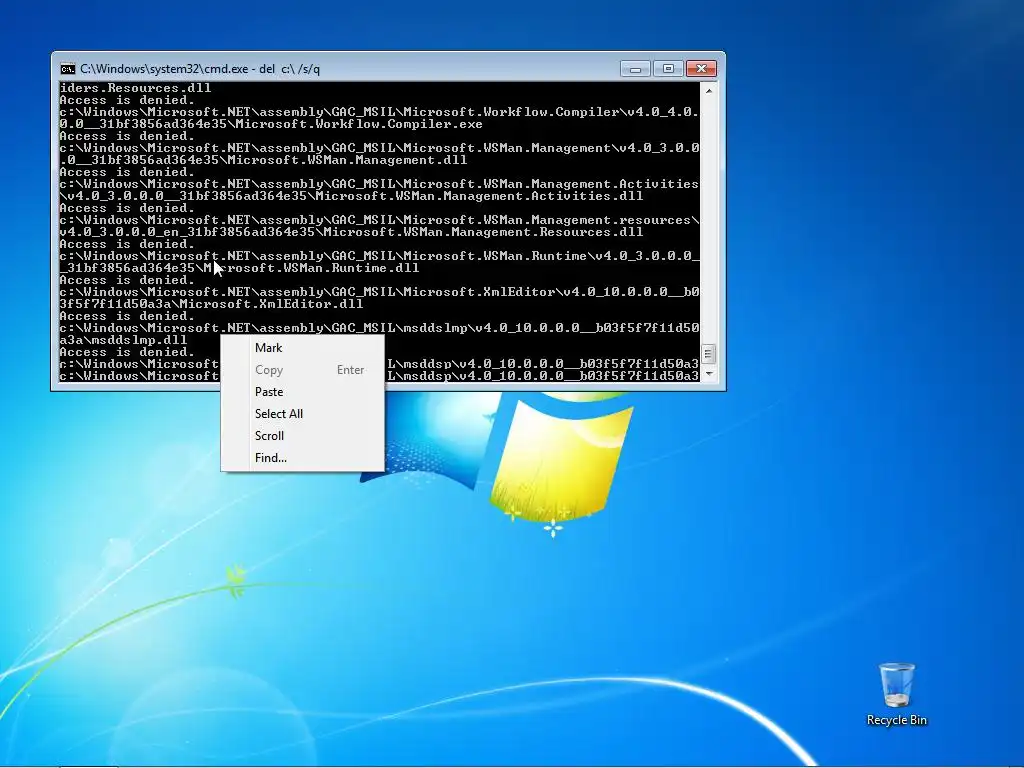Viewport: 1024px width, 768px height.
Task: Click the line ending 'Microsoft.WSMan.Runtime.dll'
Action: click(239, 268)
